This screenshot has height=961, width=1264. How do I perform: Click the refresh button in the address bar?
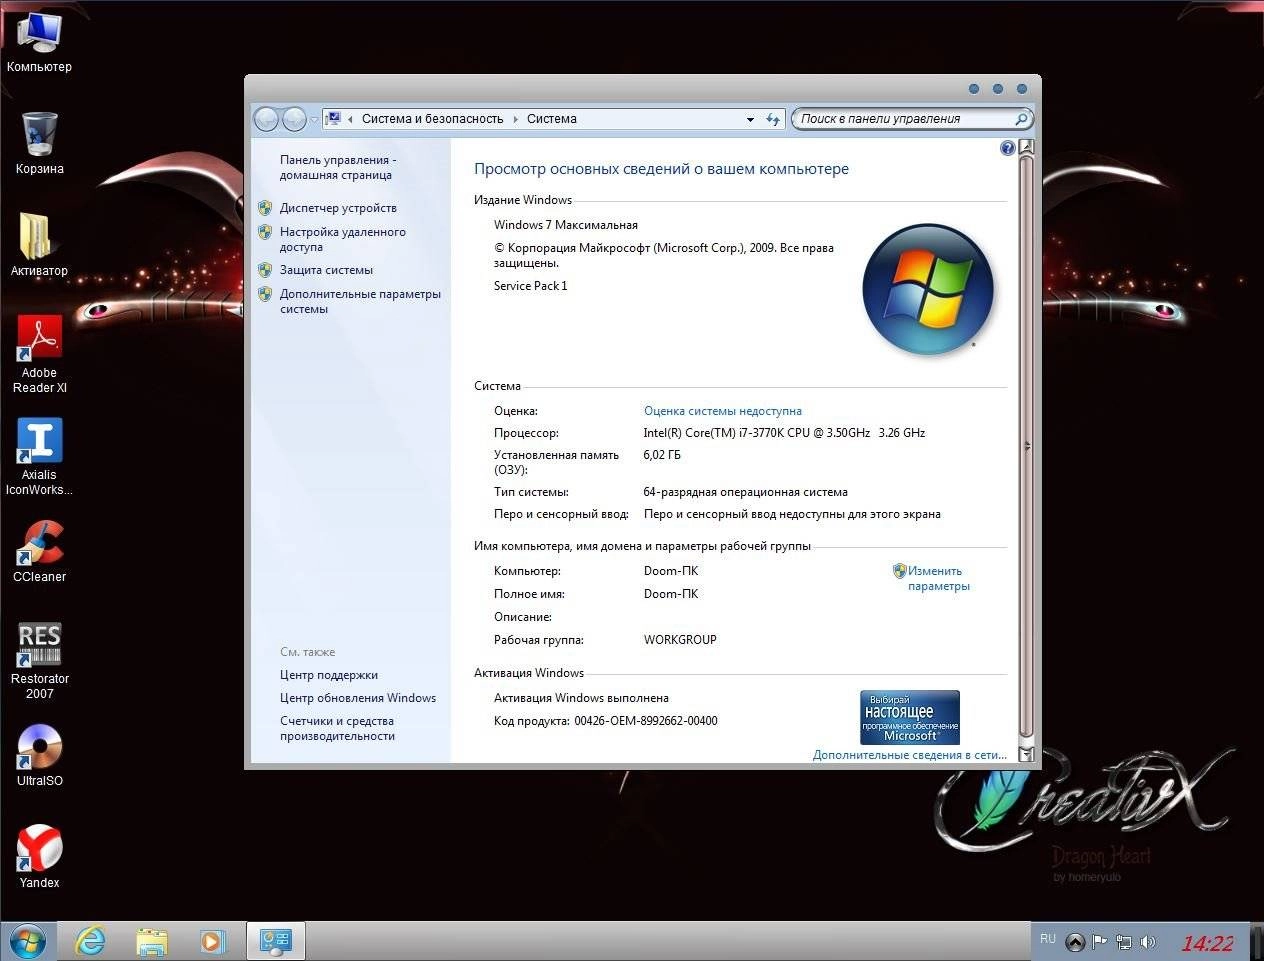pyautogui.click(x=772, y=119)
